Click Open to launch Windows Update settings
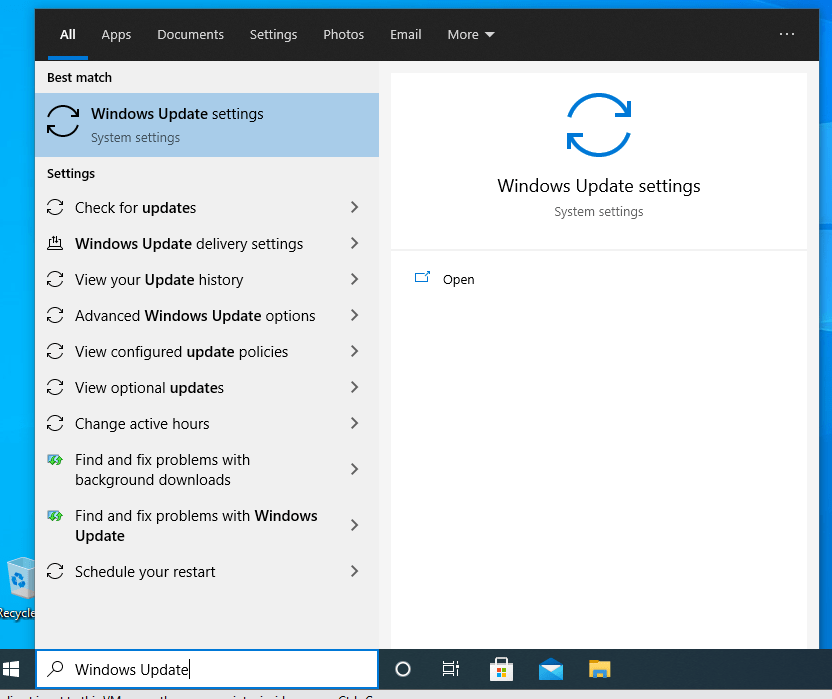Screen dimensions: 832x699 (x=458, y=279)
